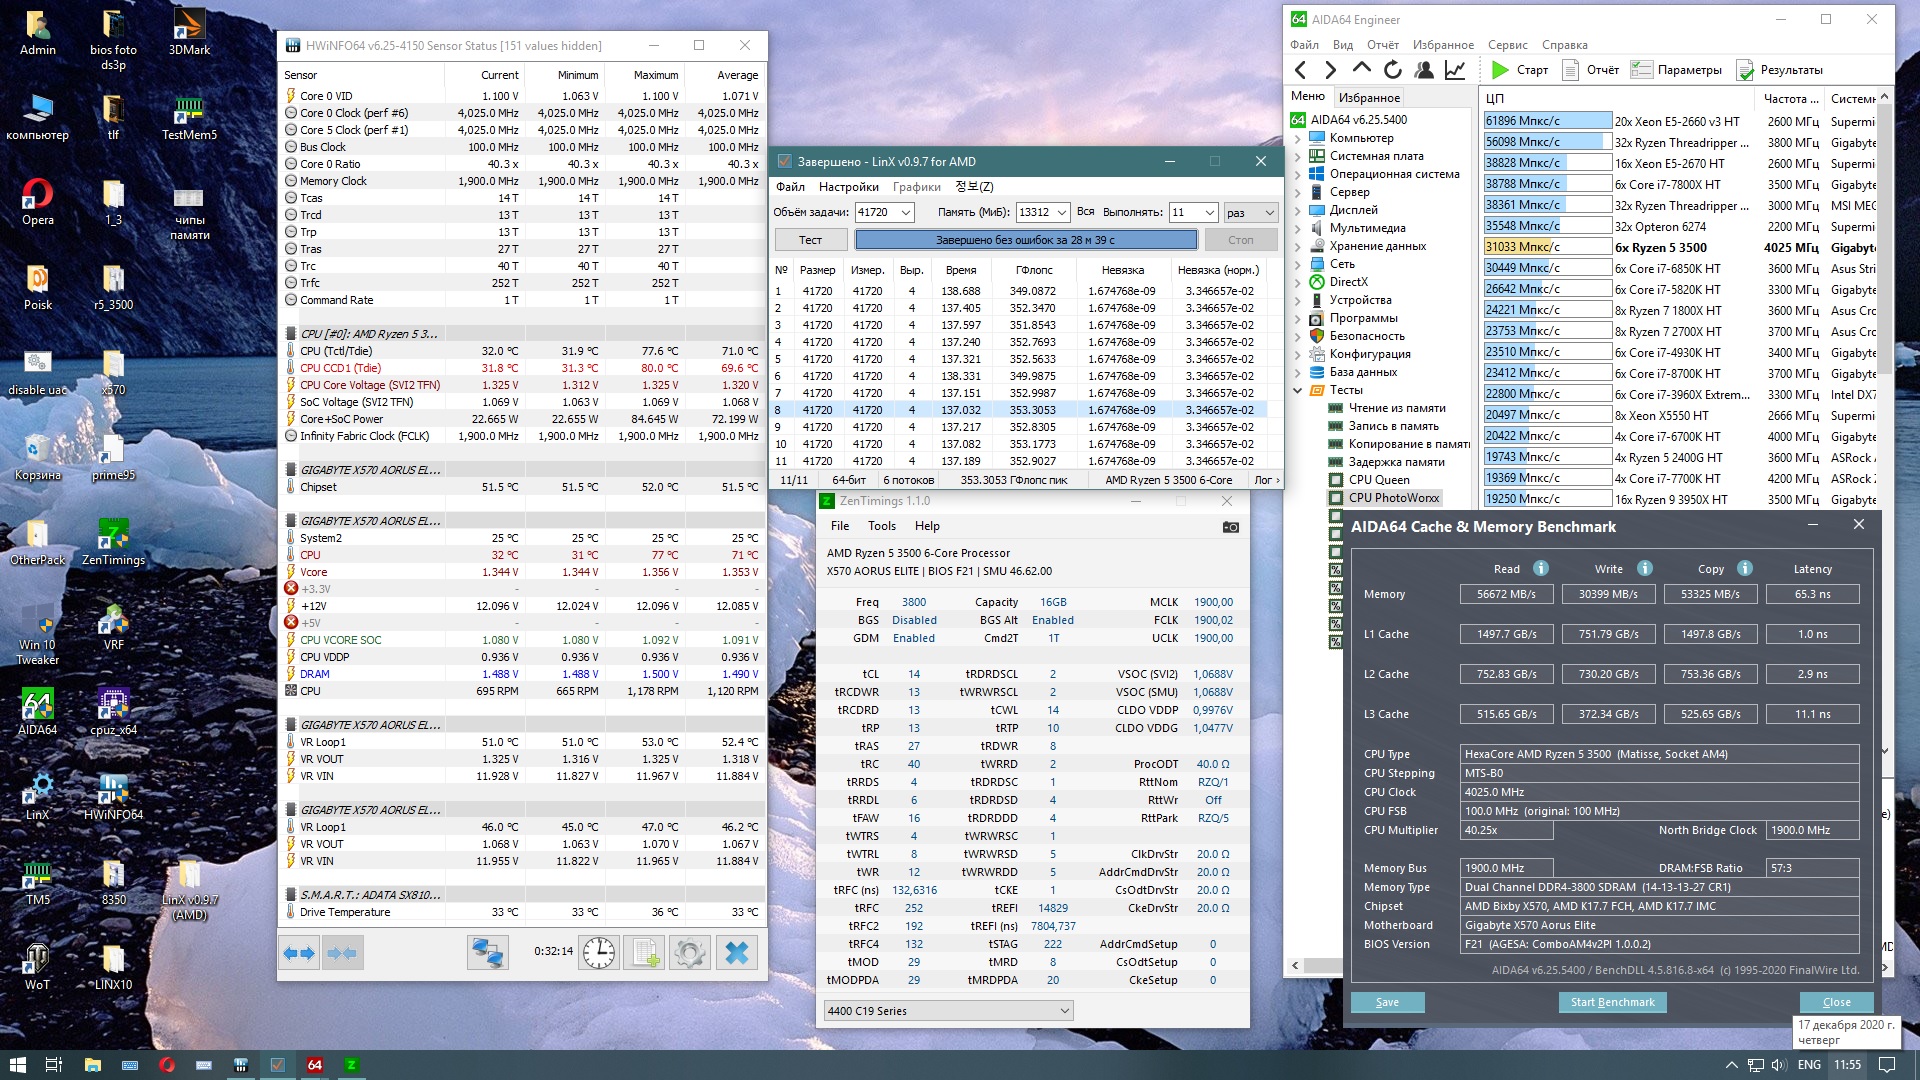Image resolution: width=1920 pixels, height=1080 pixels.
Task: Click Write info icon in benchmark window
Action: [1645, 568]
